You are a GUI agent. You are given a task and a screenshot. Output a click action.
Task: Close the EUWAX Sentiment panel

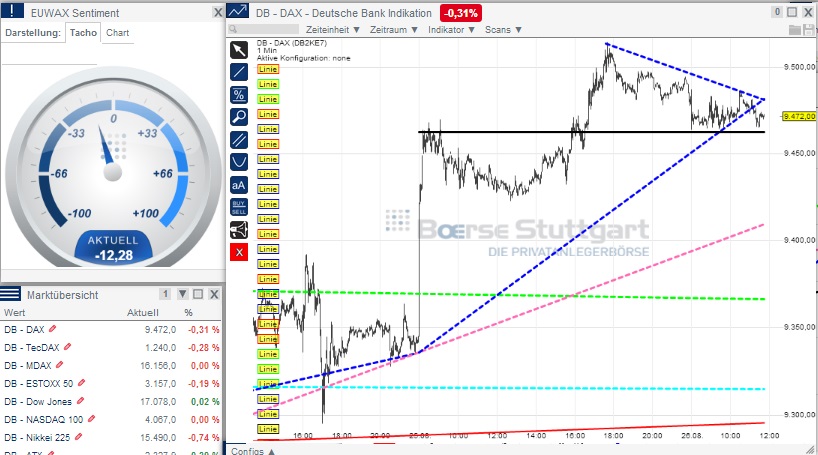pyautogui.click(x=218, y=13)
